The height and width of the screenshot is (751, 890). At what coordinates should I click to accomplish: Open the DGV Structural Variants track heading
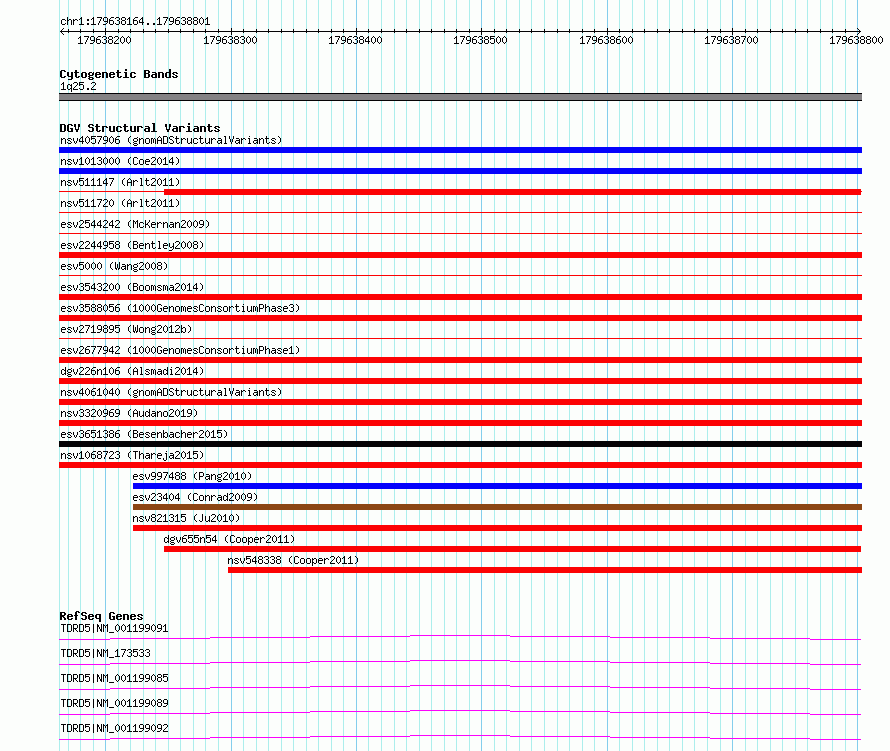140,128
